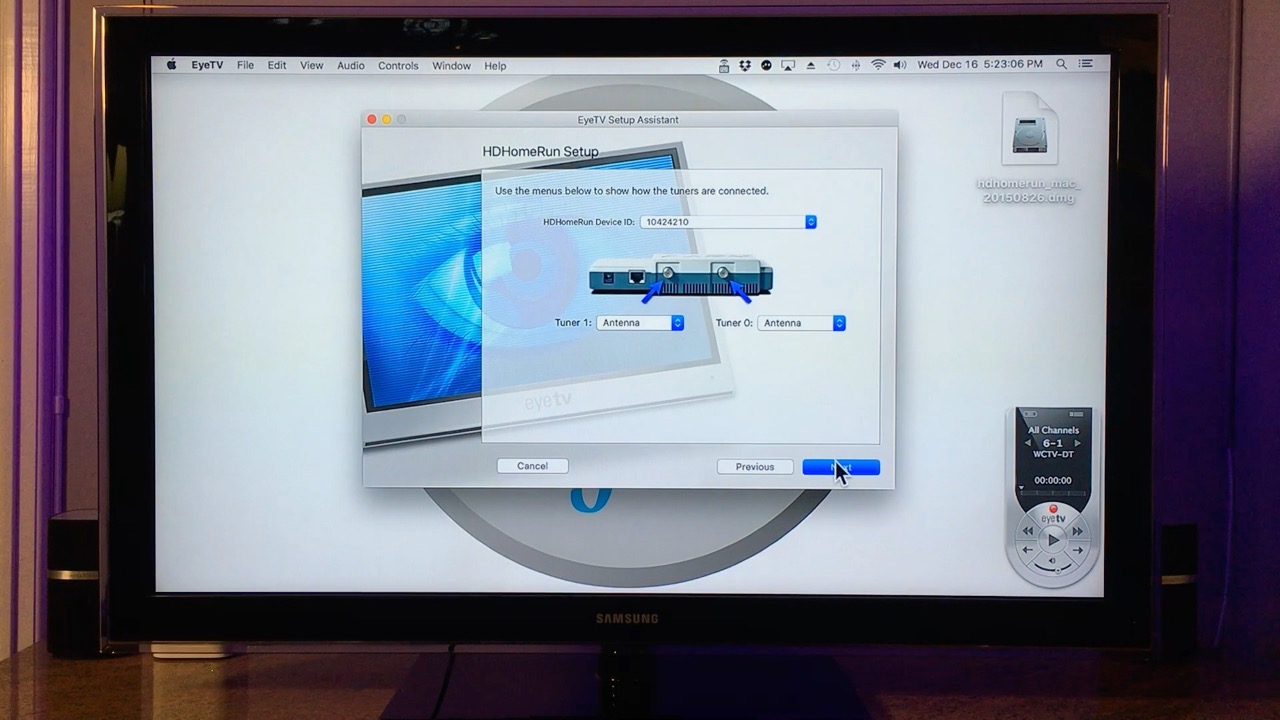
Task: Click the record button on EyeTV remote
Action: pyautogui.click(x=1053, y=509)
